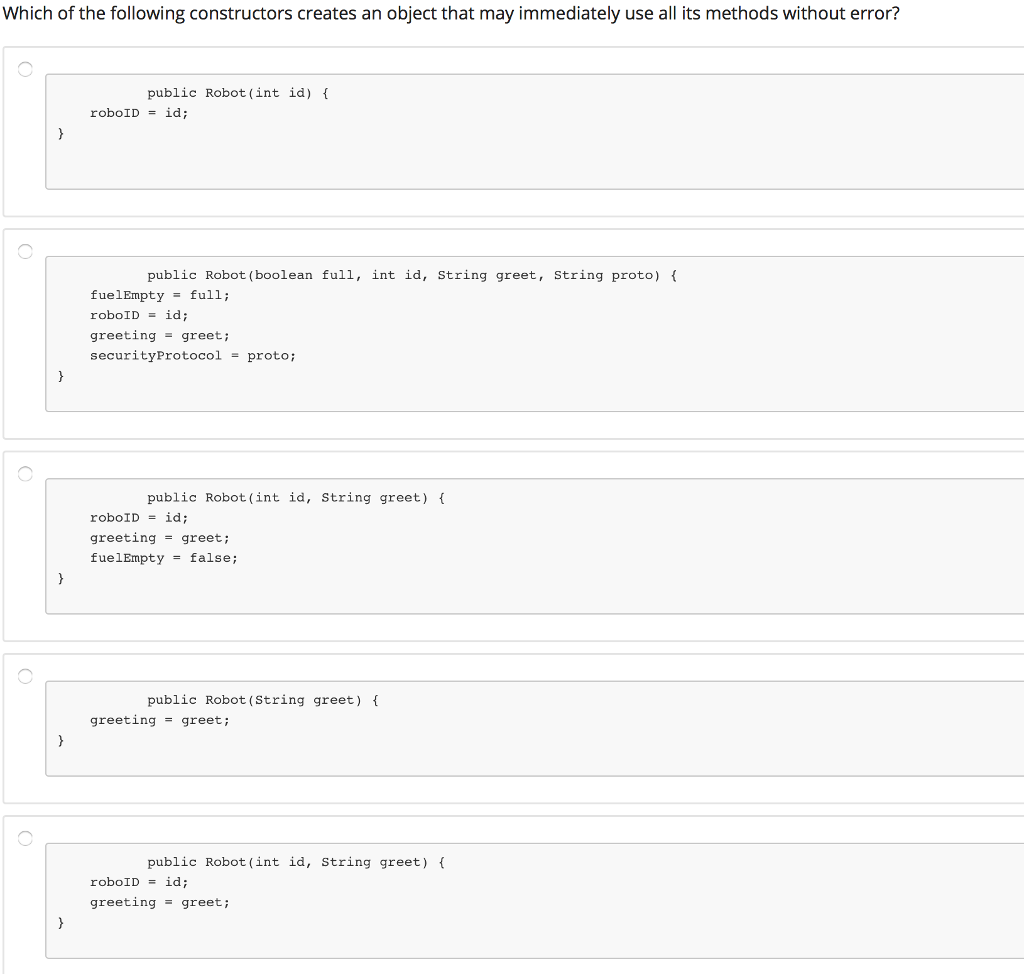
Task: Select the radio button for Robot(int id) constructor
Action: click(24, 68)
